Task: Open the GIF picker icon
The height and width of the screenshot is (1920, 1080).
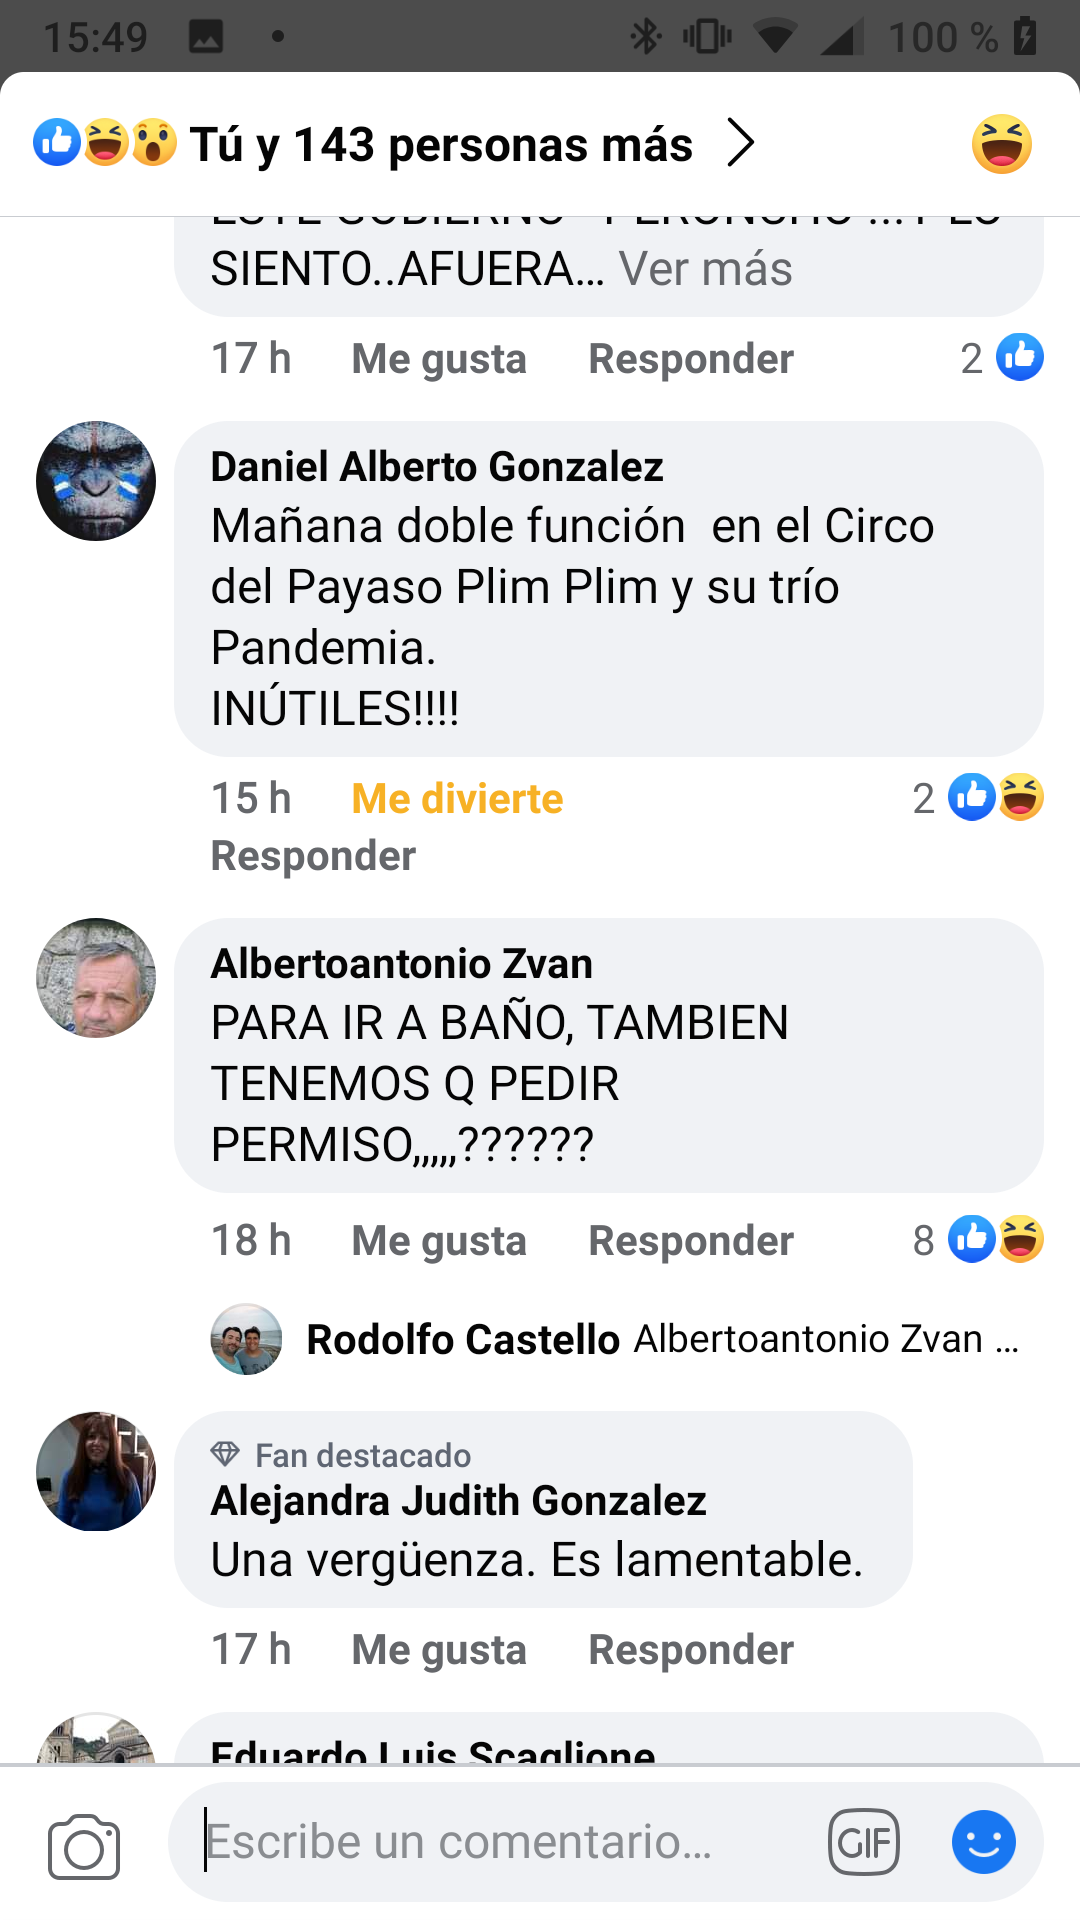Action: (x=864, y=1842)
